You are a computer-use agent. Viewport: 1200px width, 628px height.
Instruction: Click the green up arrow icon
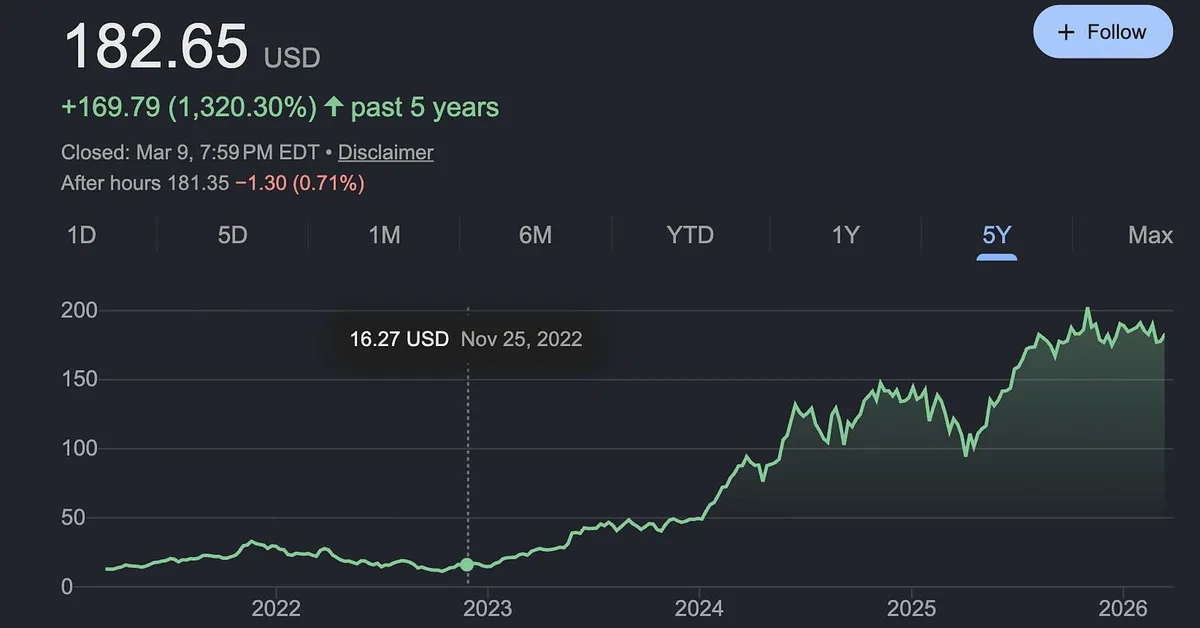click(334, 107)
